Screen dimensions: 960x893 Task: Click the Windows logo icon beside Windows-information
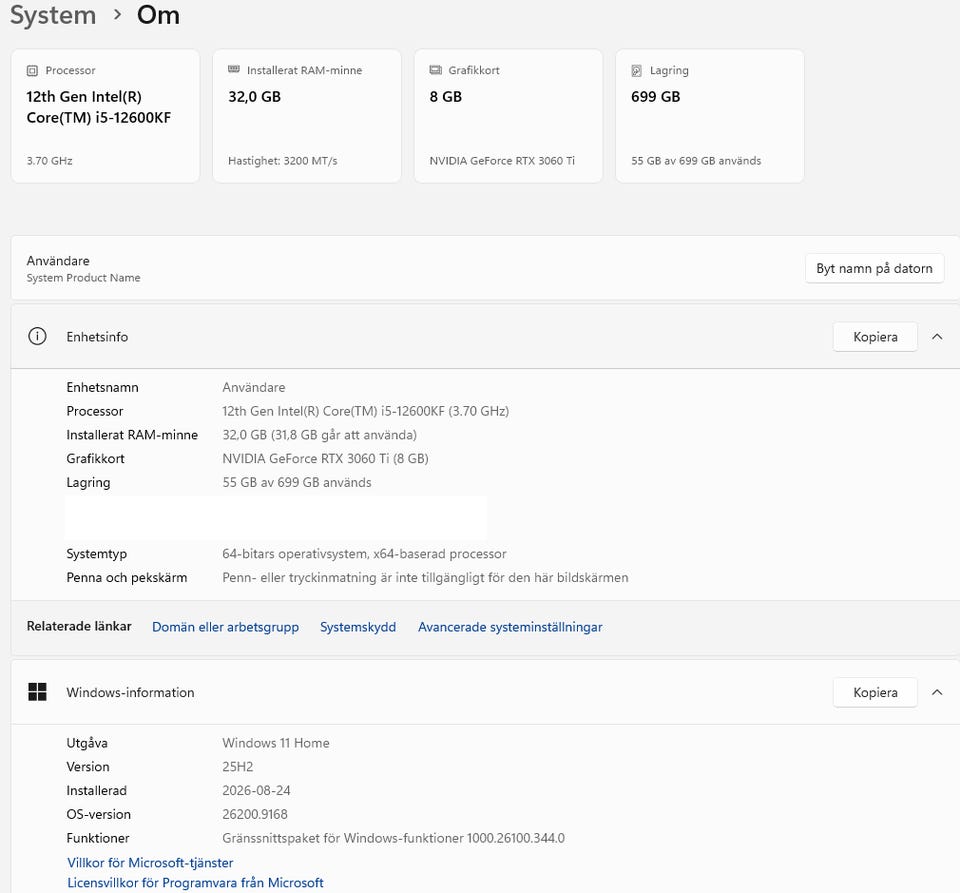coord(37,692)
